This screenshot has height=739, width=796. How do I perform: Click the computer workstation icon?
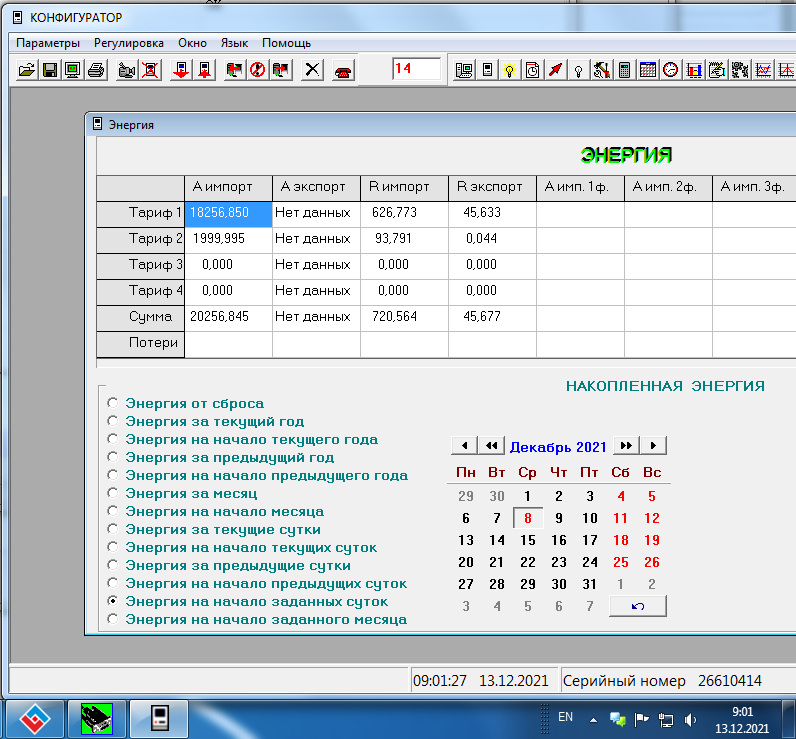(x=464, y=70)
